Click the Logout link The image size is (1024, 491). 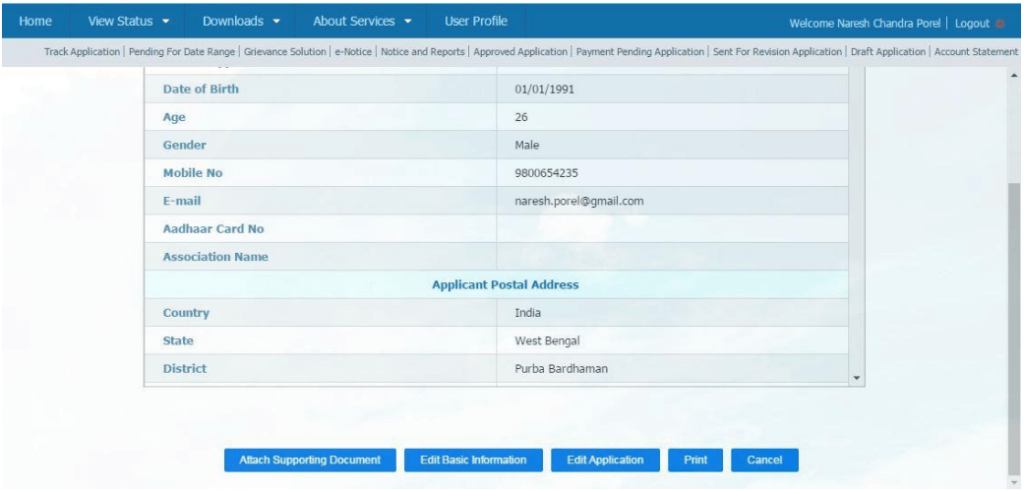[x=972, y=24]
